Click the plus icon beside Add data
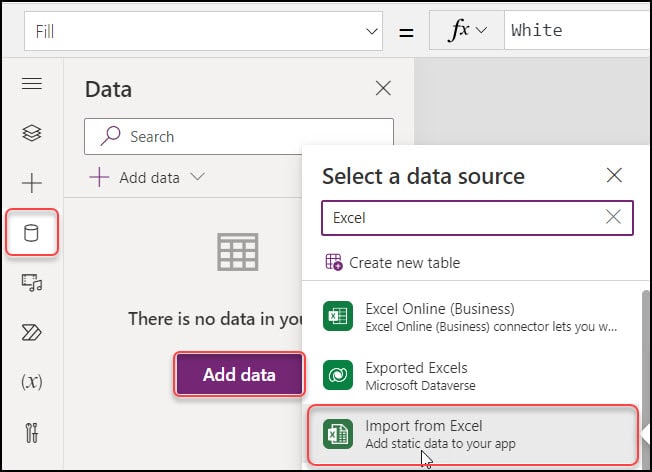The image size is (652, 472). pos(99,178)
